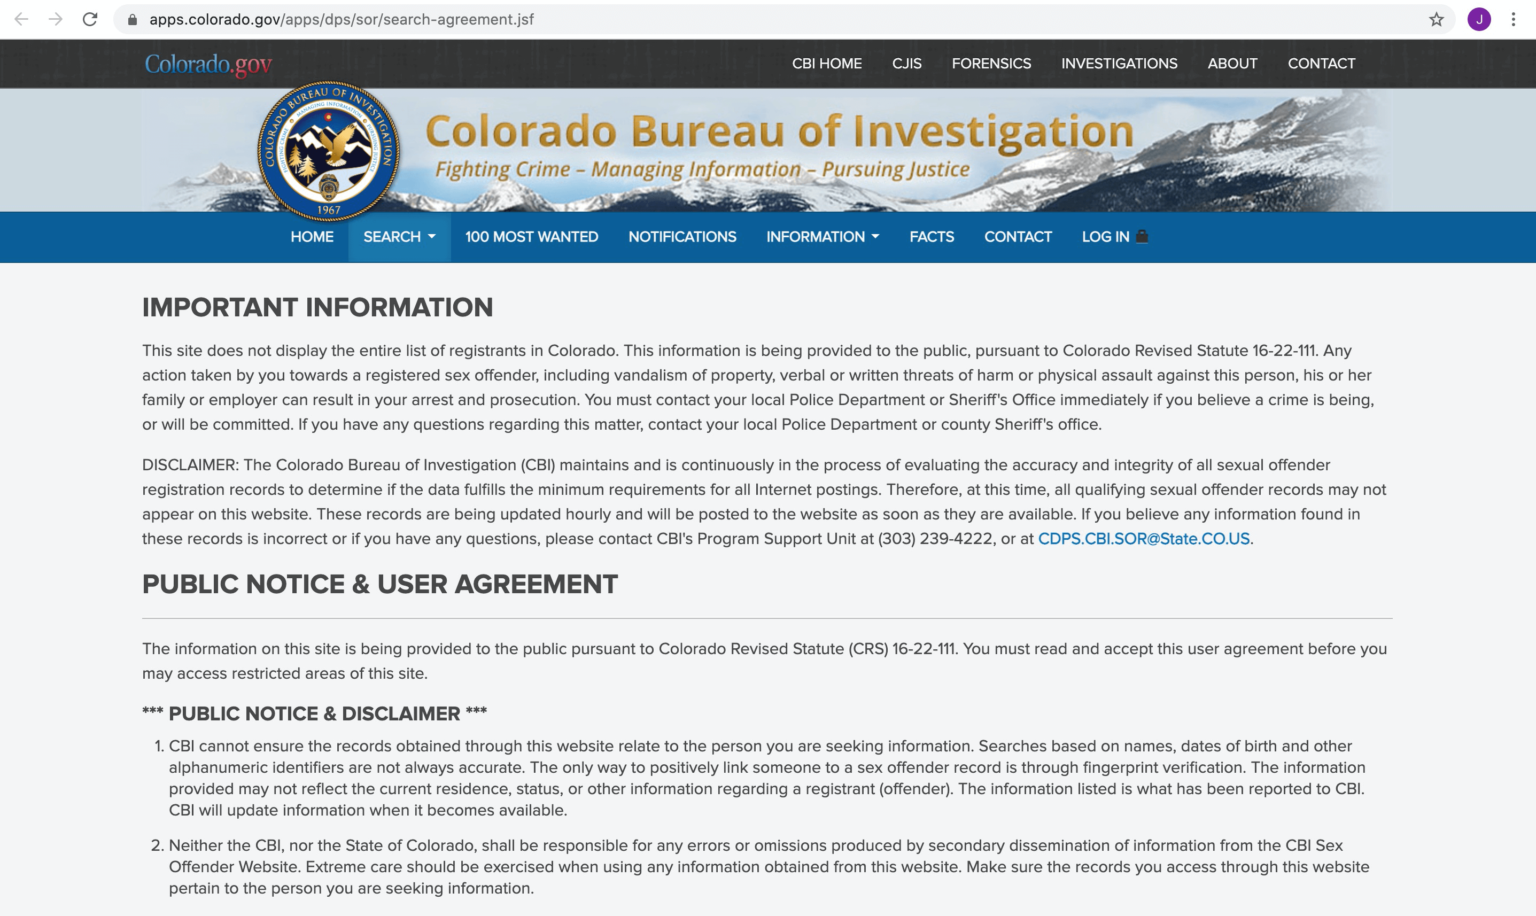Go to FORENSICS in top bar
This screenshot has width=1536, height=916.
point(991,63)
